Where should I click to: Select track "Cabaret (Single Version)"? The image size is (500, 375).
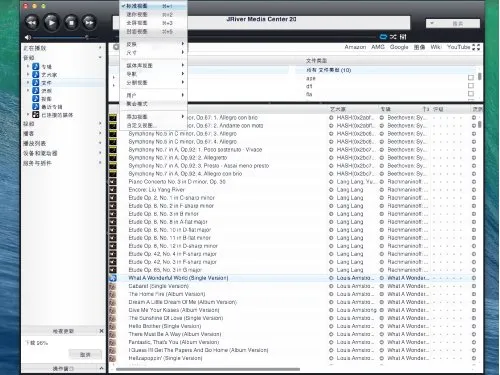tap(159, 286)
